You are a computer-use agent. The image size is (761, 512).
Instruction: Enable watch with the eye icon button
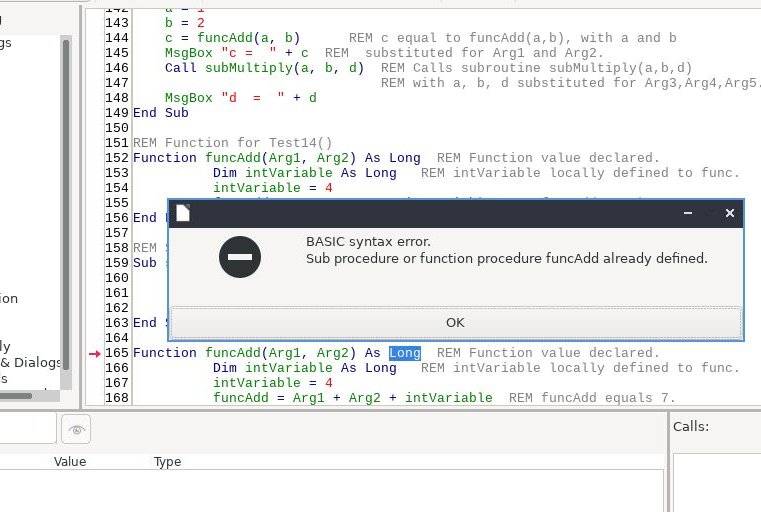[x=76, y=429]
